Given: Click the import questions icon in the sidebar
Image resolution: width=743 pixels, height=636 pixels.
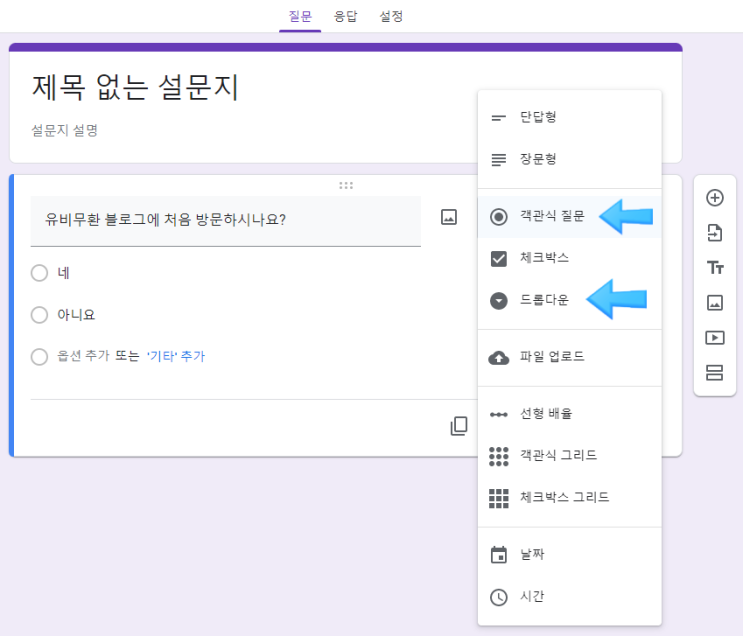Looking at the screenshot, I should click(715, 233).
